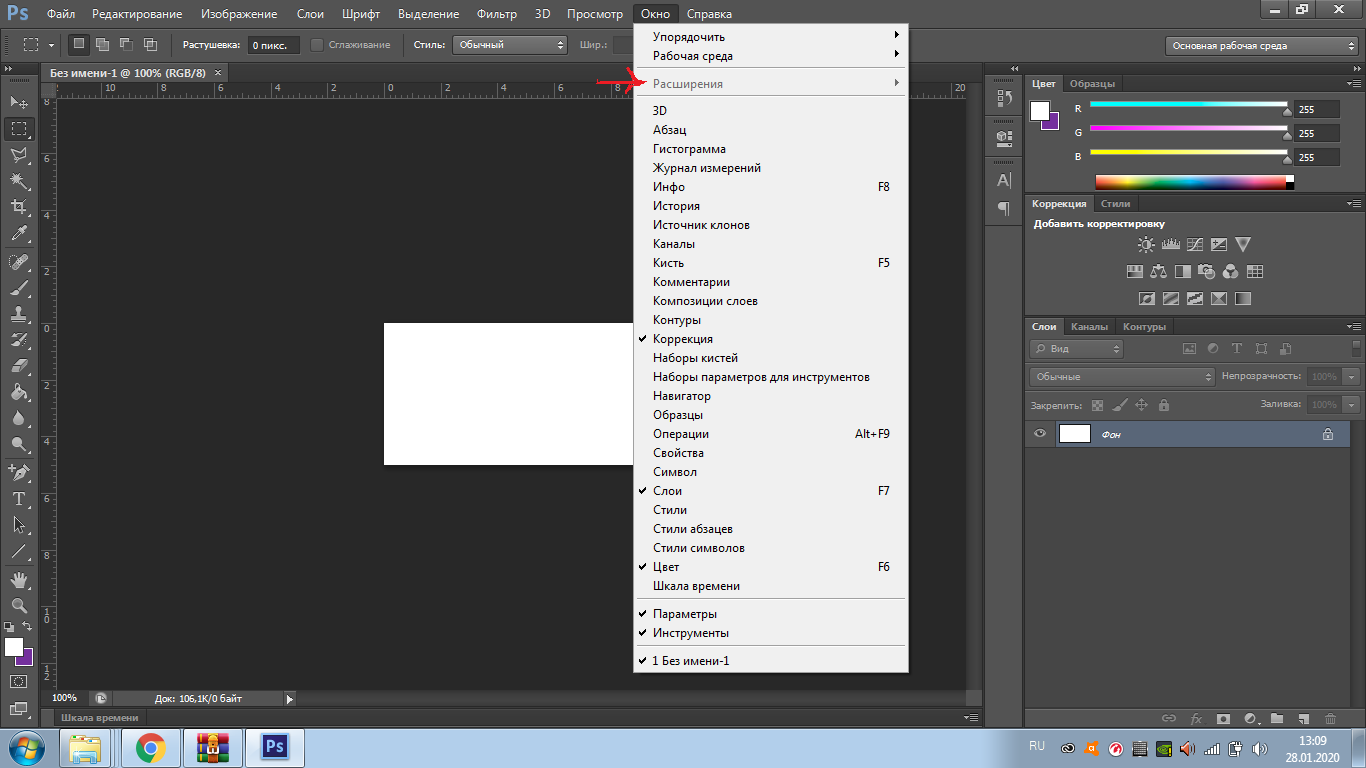Select the Pen tool
1366x768 pixels.
pyautogui.click(x=19, y=471)
